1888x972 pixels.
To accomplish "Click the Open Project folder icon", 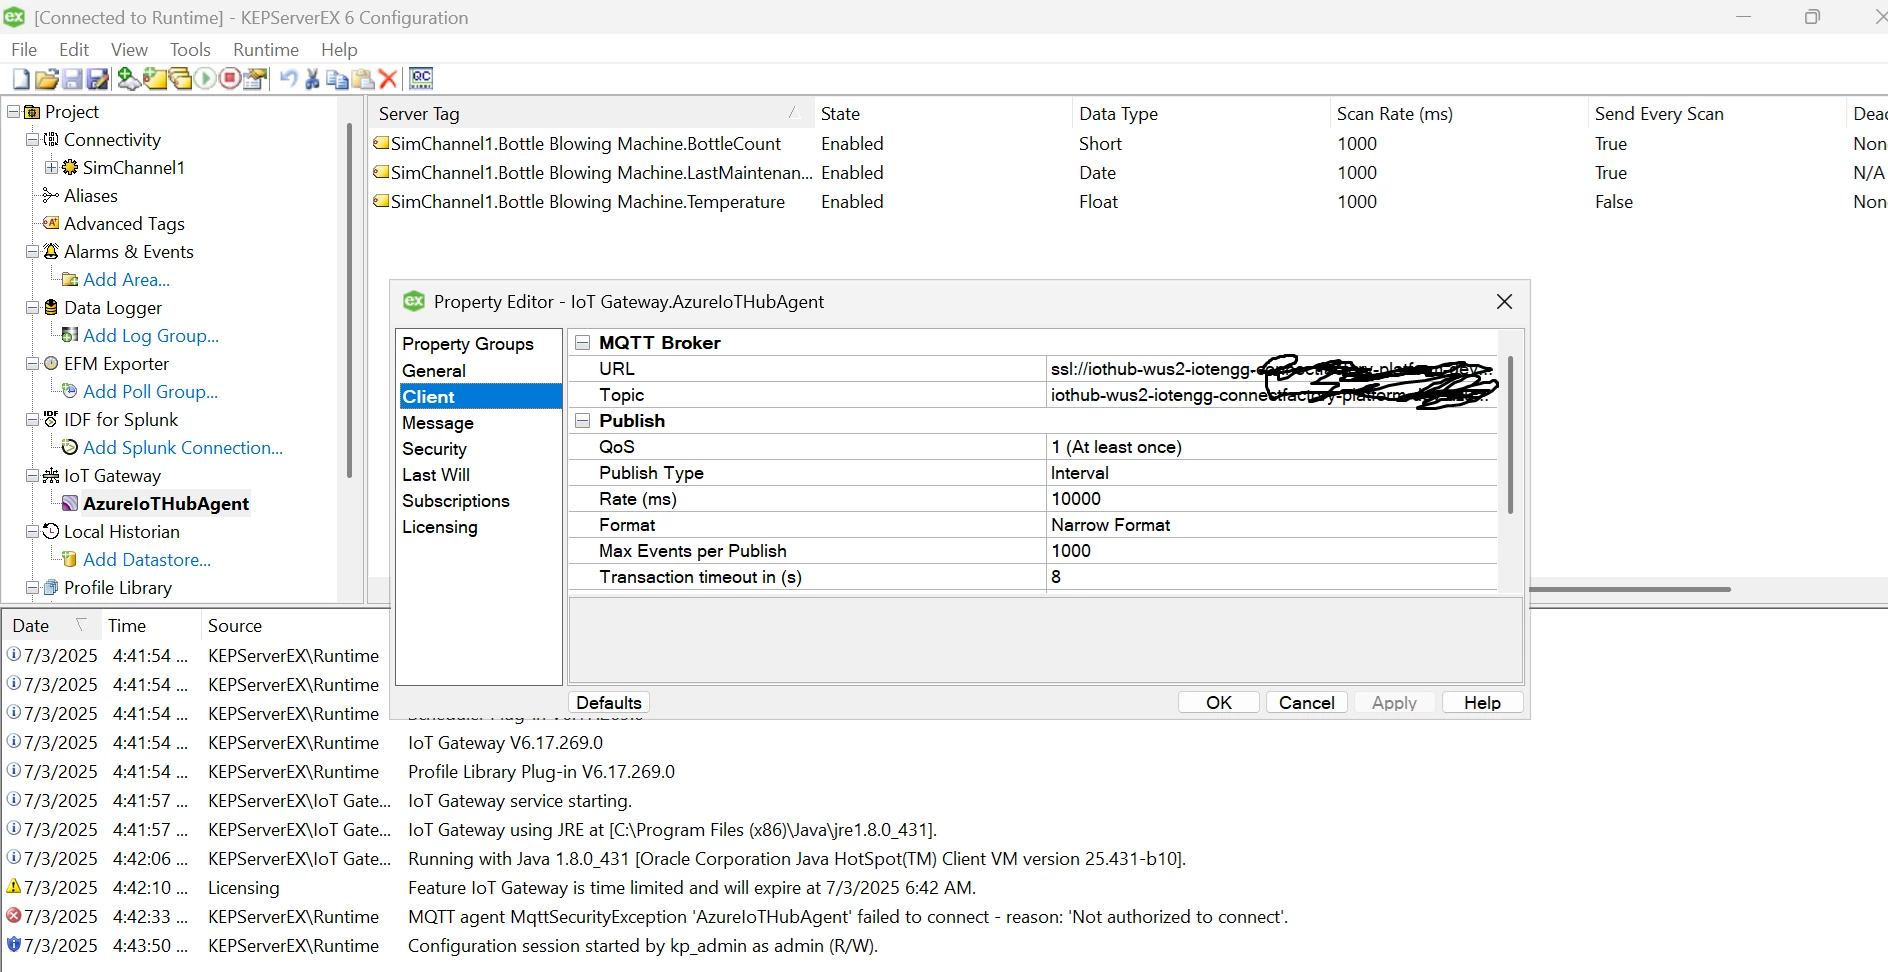I will pyautogui.click(x=46, y=79).
